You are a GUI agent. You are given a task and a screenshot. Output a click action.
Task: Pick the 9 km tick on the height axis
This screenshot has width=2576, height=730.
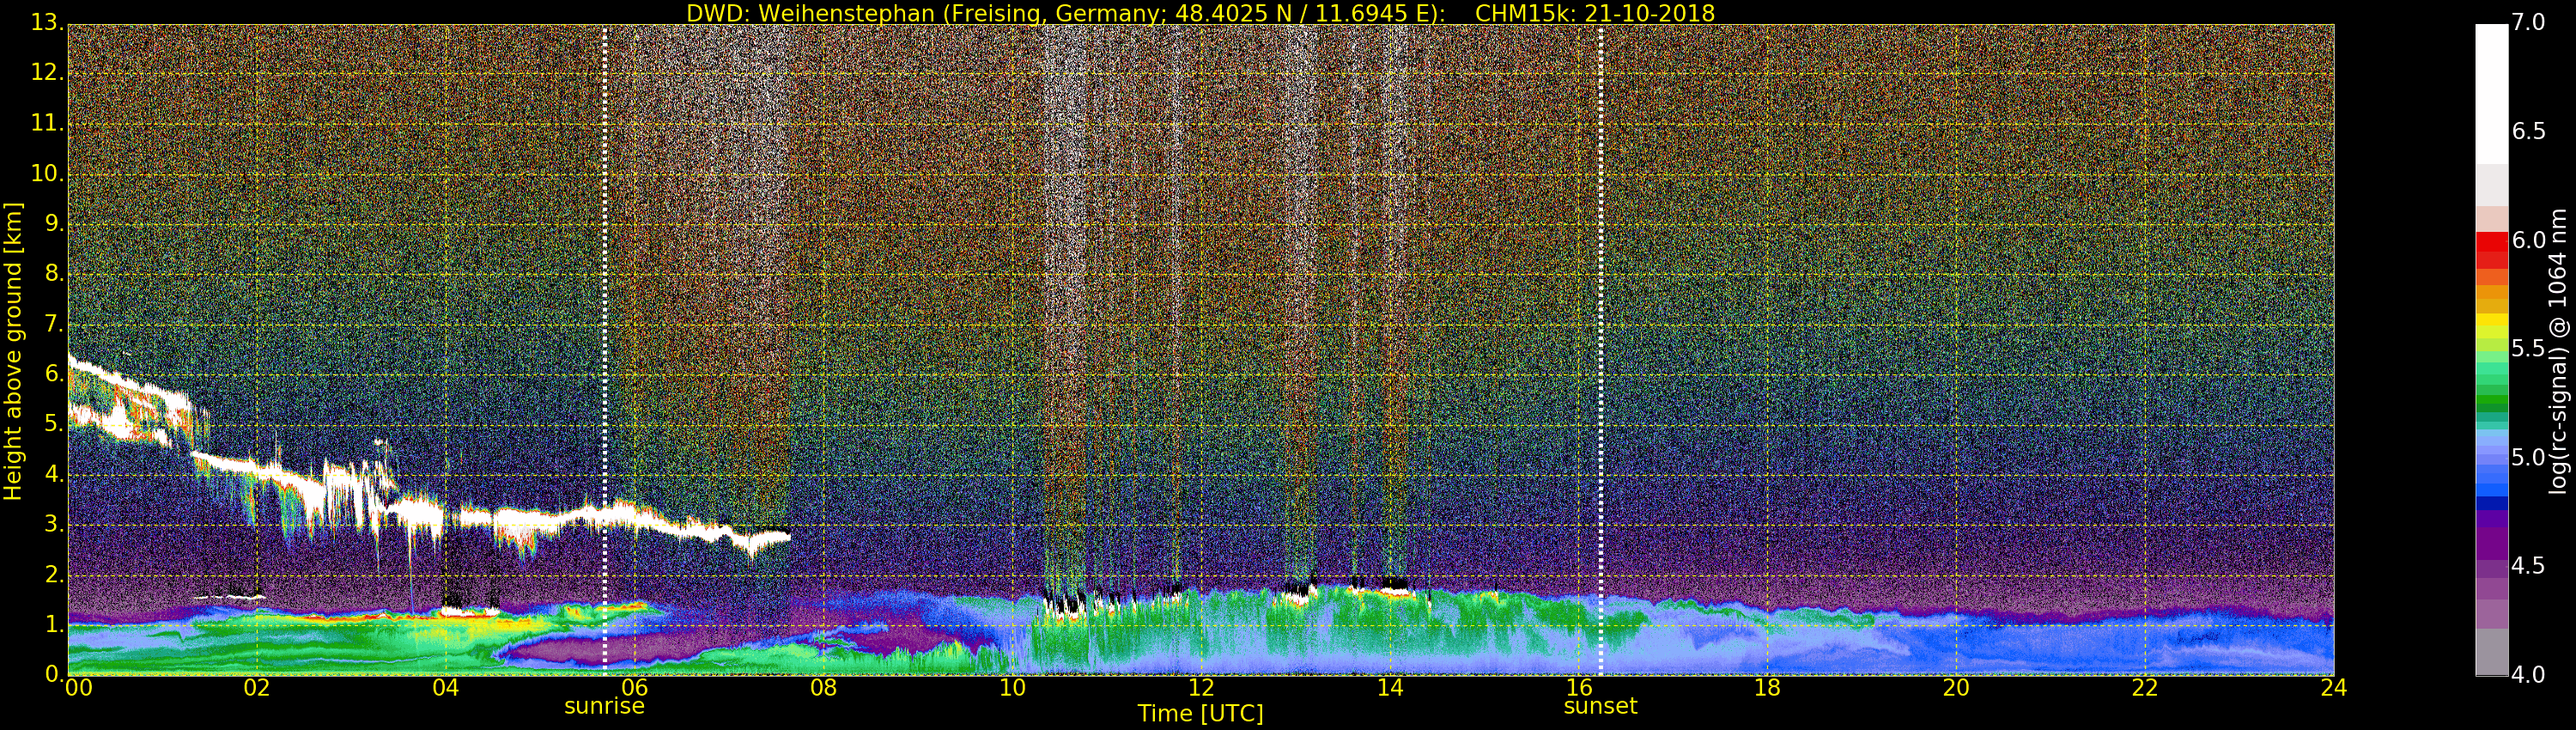(x=54, y=223)
